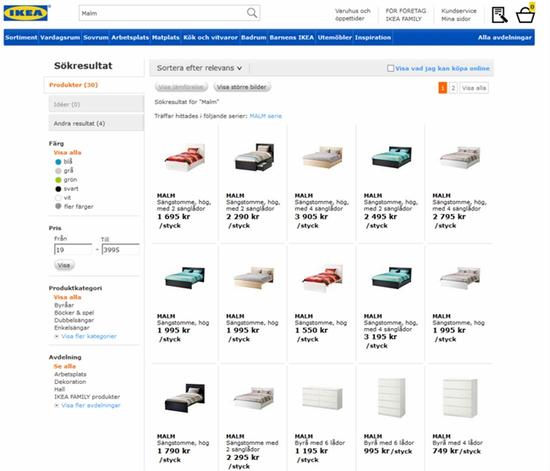This screenshot has height=471, width=550.
Task: Open the white 'Byrå med 6 lådor' 995 kr thumbnail
Action: click(x=391, y=398)
